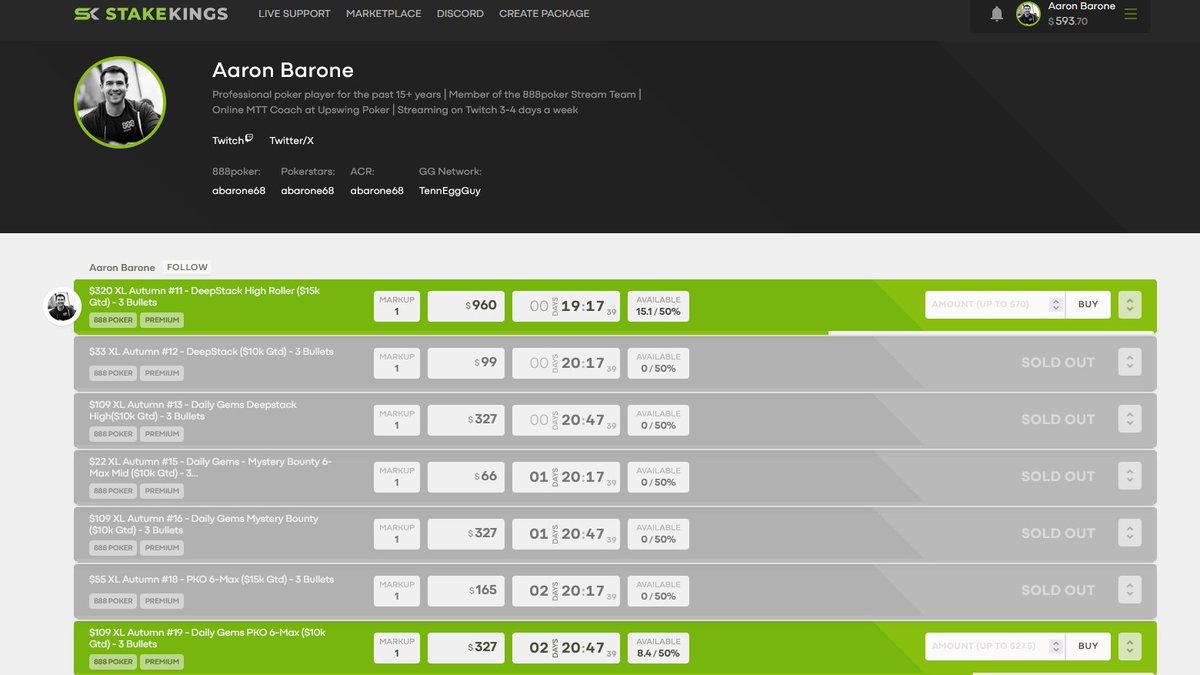Open Aaron's Twitch link

(232, 140)
